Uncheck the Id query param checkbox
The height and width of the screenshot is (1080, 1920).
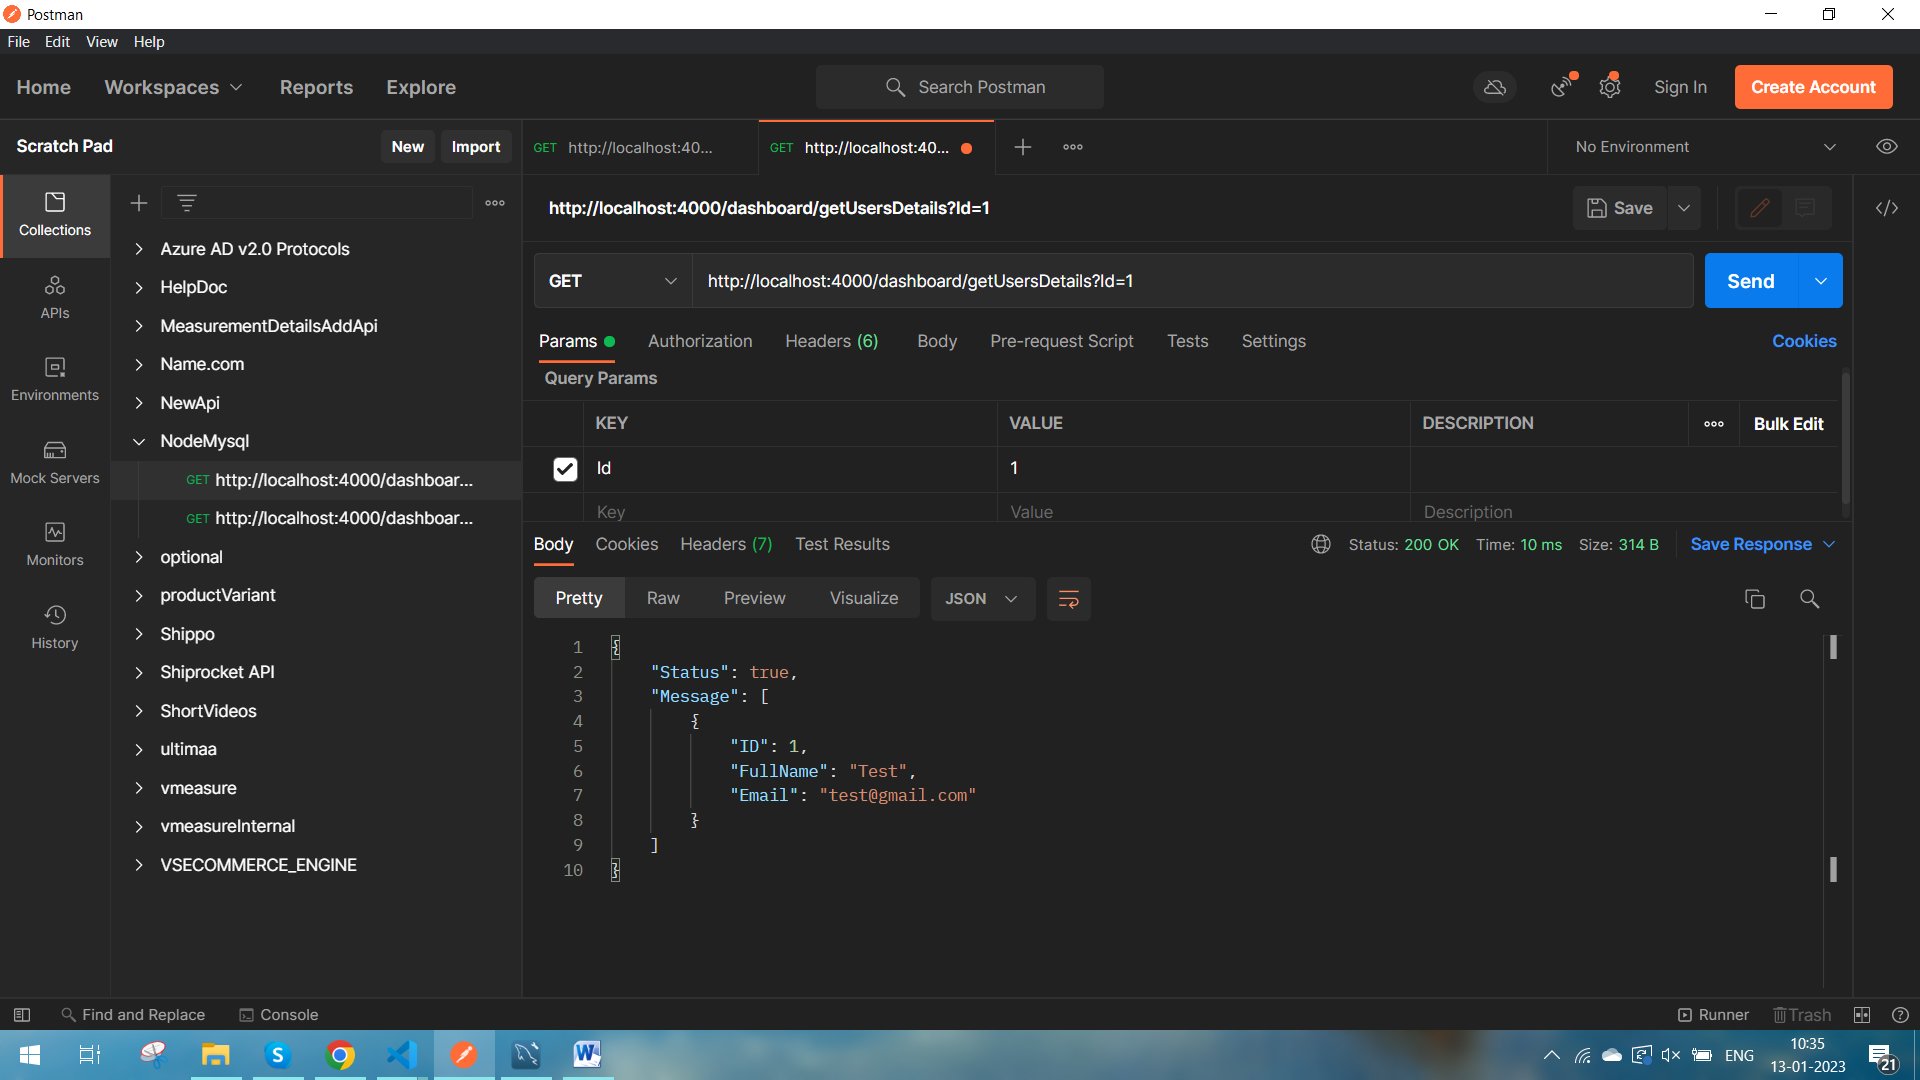pos(565,469)
